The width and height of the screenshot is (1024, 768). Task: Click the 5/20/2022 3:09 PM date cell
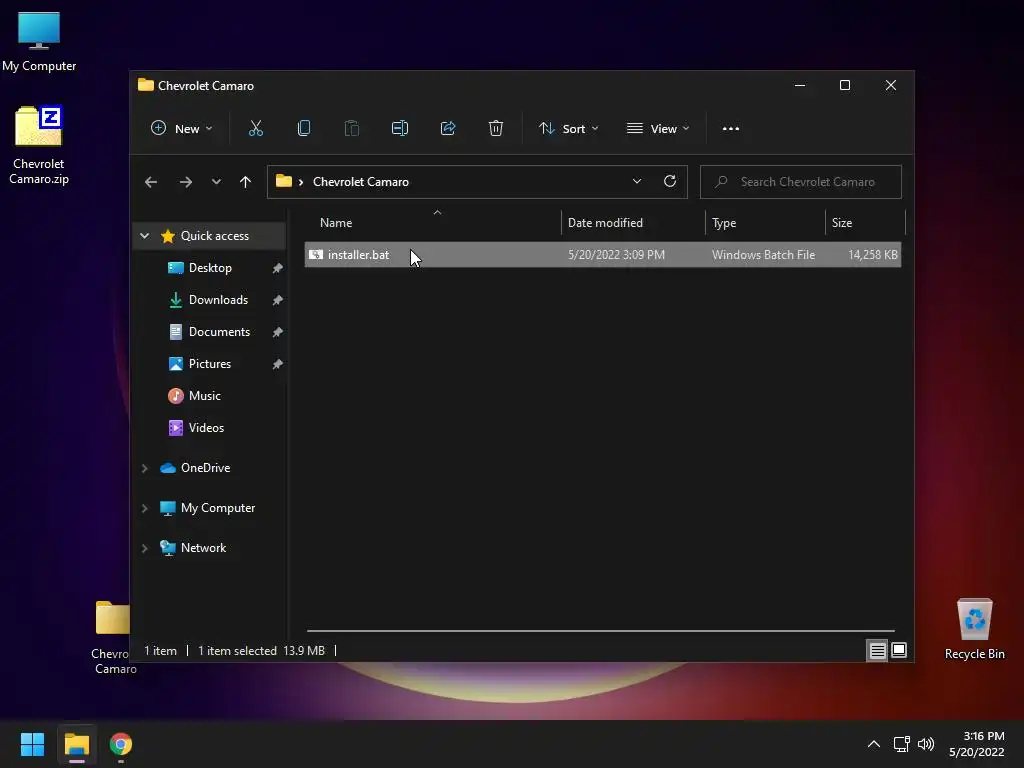(616, 255)
